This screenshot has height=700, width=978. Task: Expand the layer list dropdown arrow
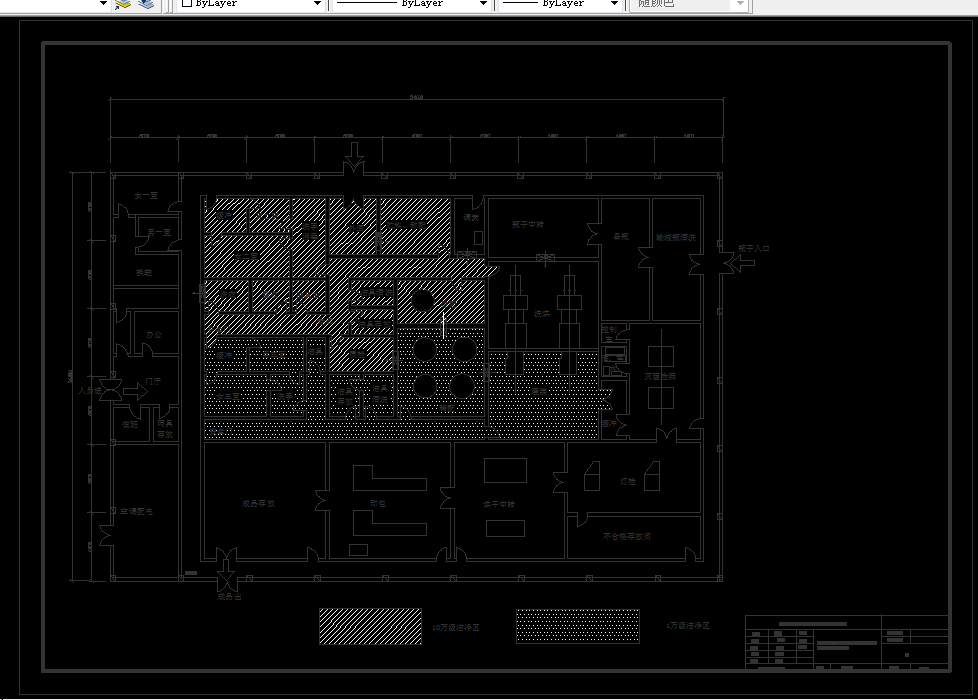pos(103,4)
